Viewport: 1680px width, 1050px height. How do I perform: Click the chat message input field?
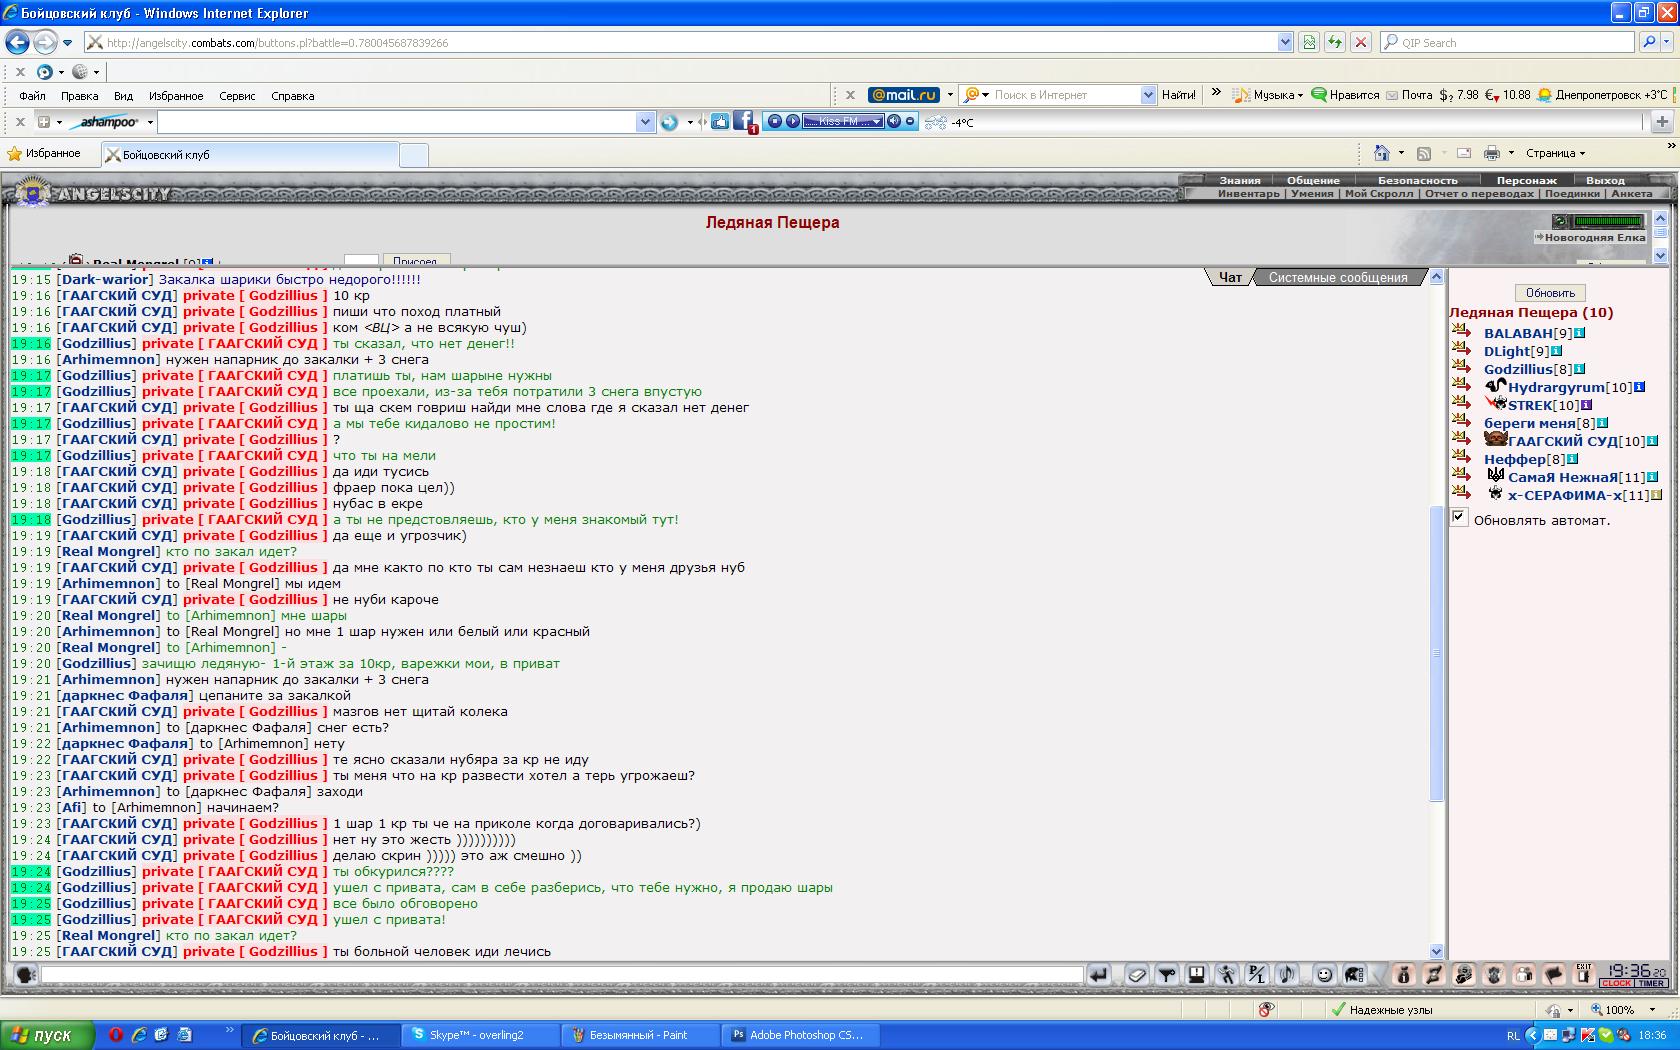coord(562,973)
